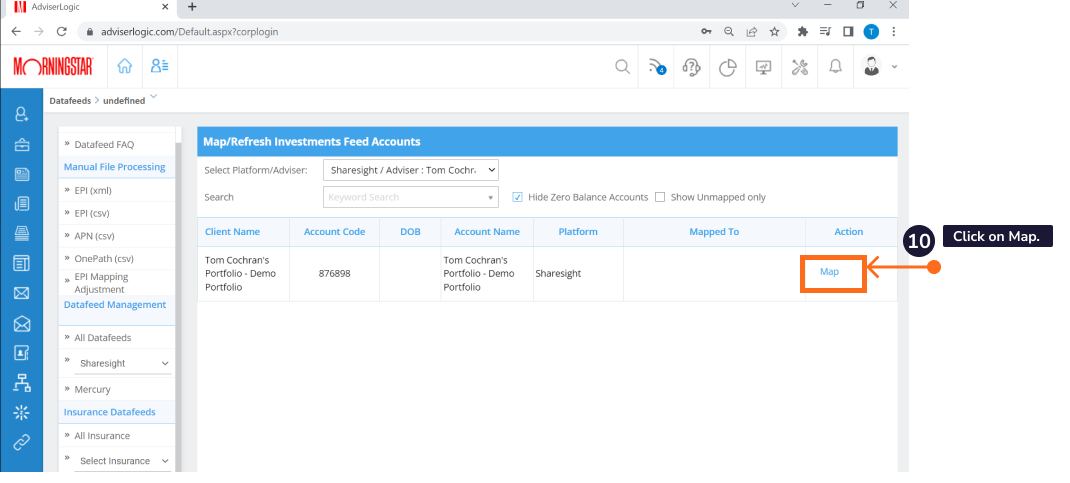Image resolution: width=1070 pixels, height=483 pixels.
Task: Check Show Unmapped only
Action: point(660,197)
